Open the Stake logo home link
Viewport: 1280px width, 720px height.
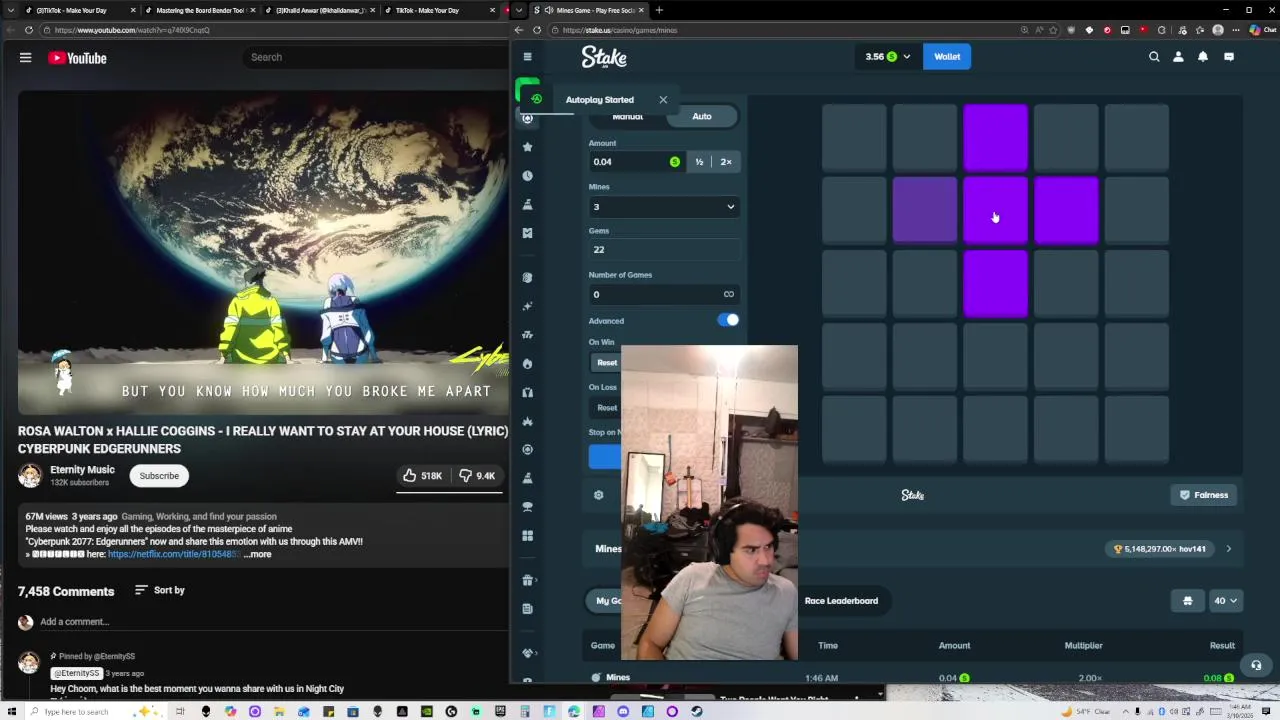pos(604,57)
